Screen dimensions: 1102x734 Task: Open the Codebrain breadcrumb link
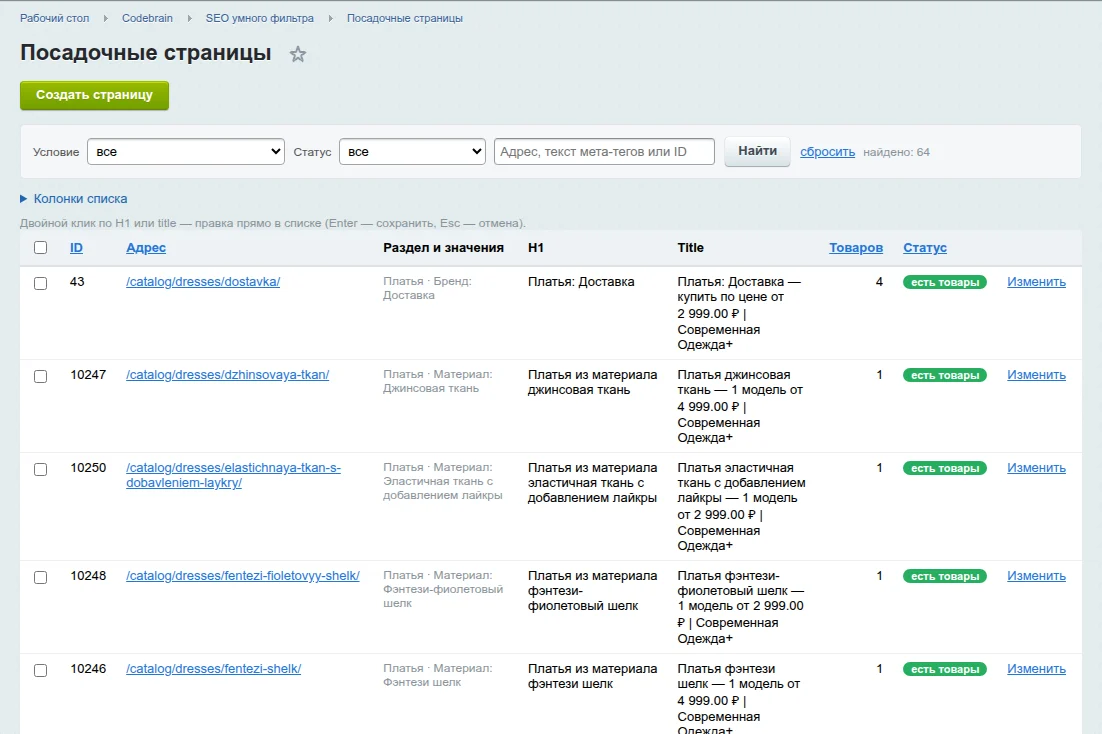coord(147,18)
